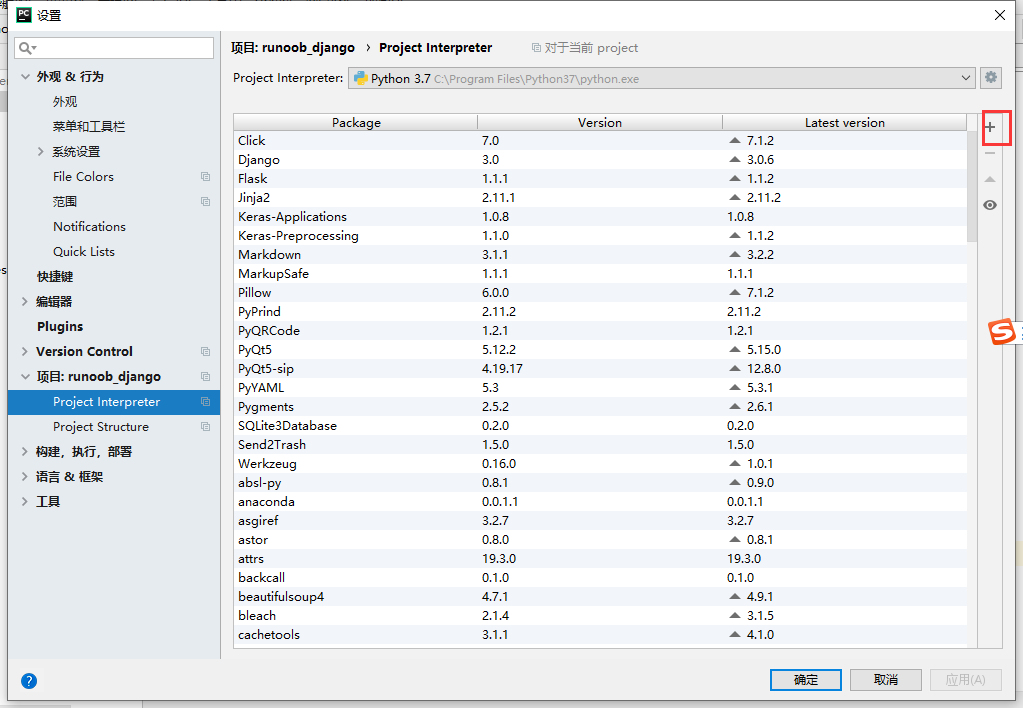The height and width of the screenshot is (708, 1023).
Task: Click project-level icon beside 项目: runoob_django
Action: [x=206, y=377]
